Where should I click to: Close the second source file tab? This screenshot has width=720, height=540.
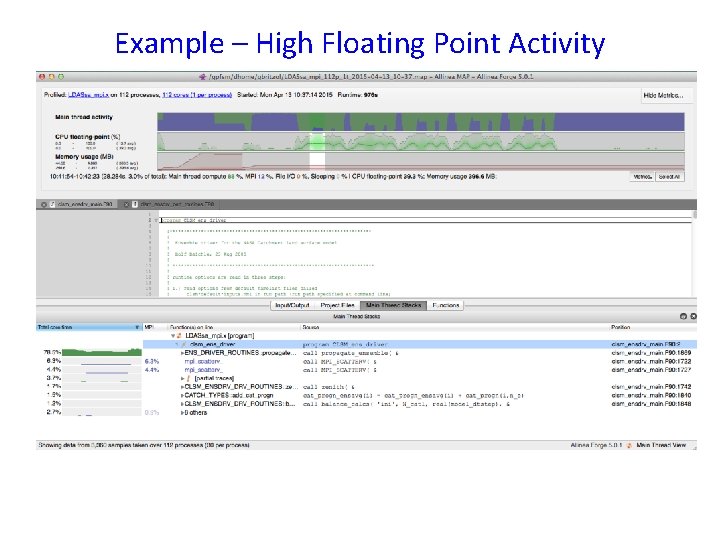[126, 204]
